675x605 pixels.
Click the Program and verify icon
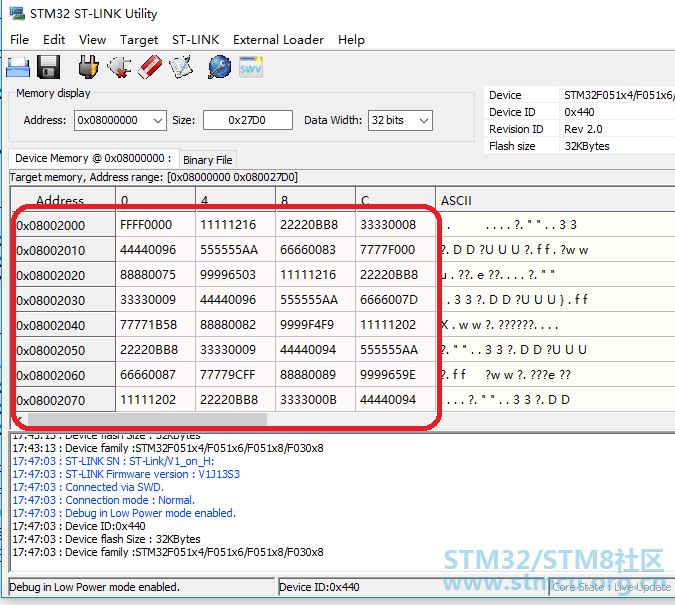(x=181, y=67)
